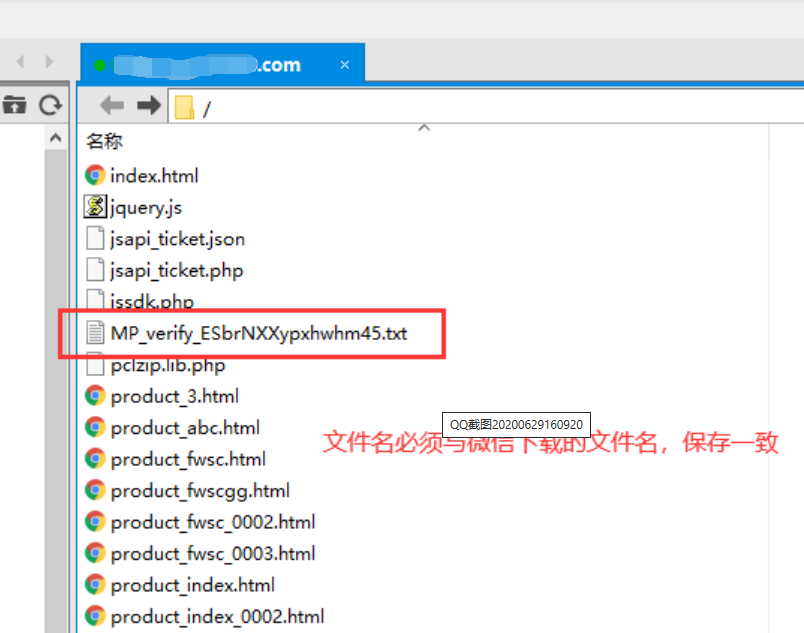804x633 pixels.
Task: Select file product_index_0002.html
Action: coord(217,617)
